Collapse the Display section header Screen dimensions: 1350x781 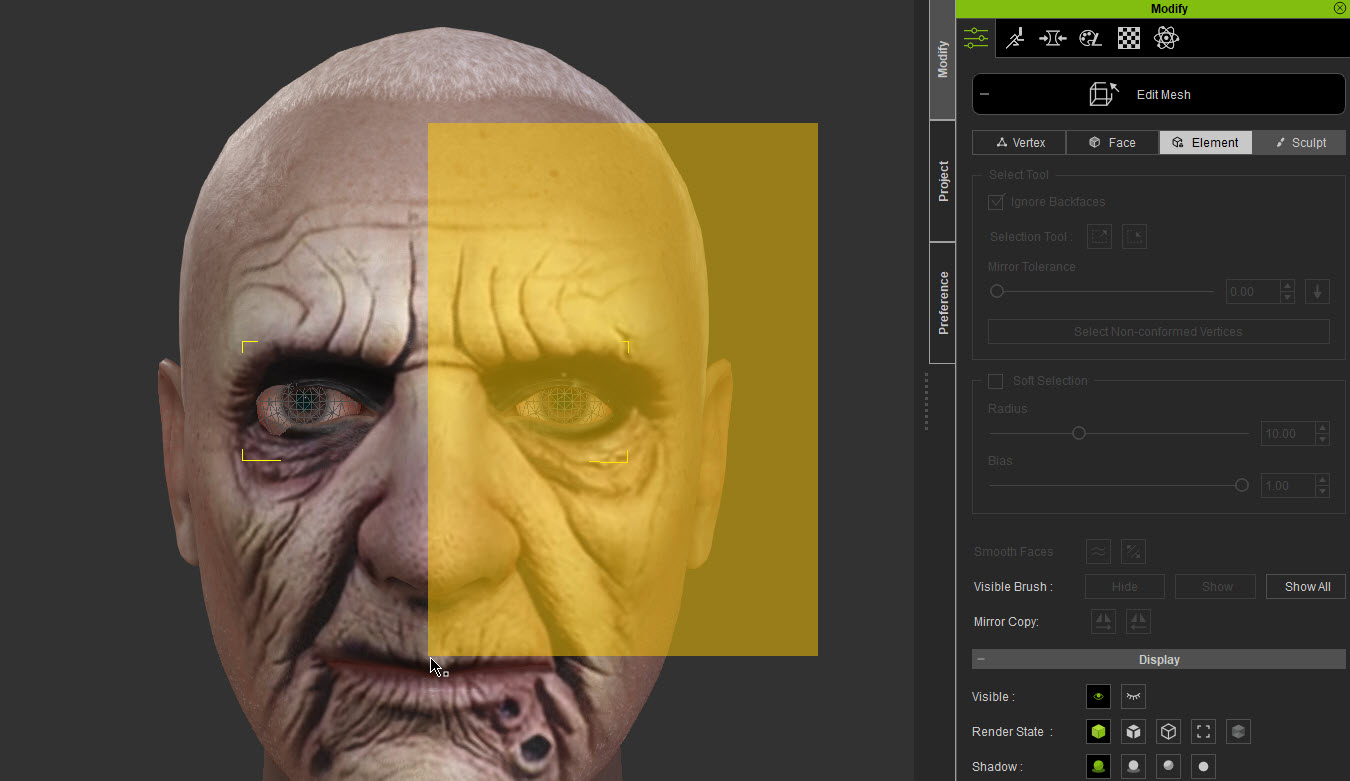[1158, 660]
